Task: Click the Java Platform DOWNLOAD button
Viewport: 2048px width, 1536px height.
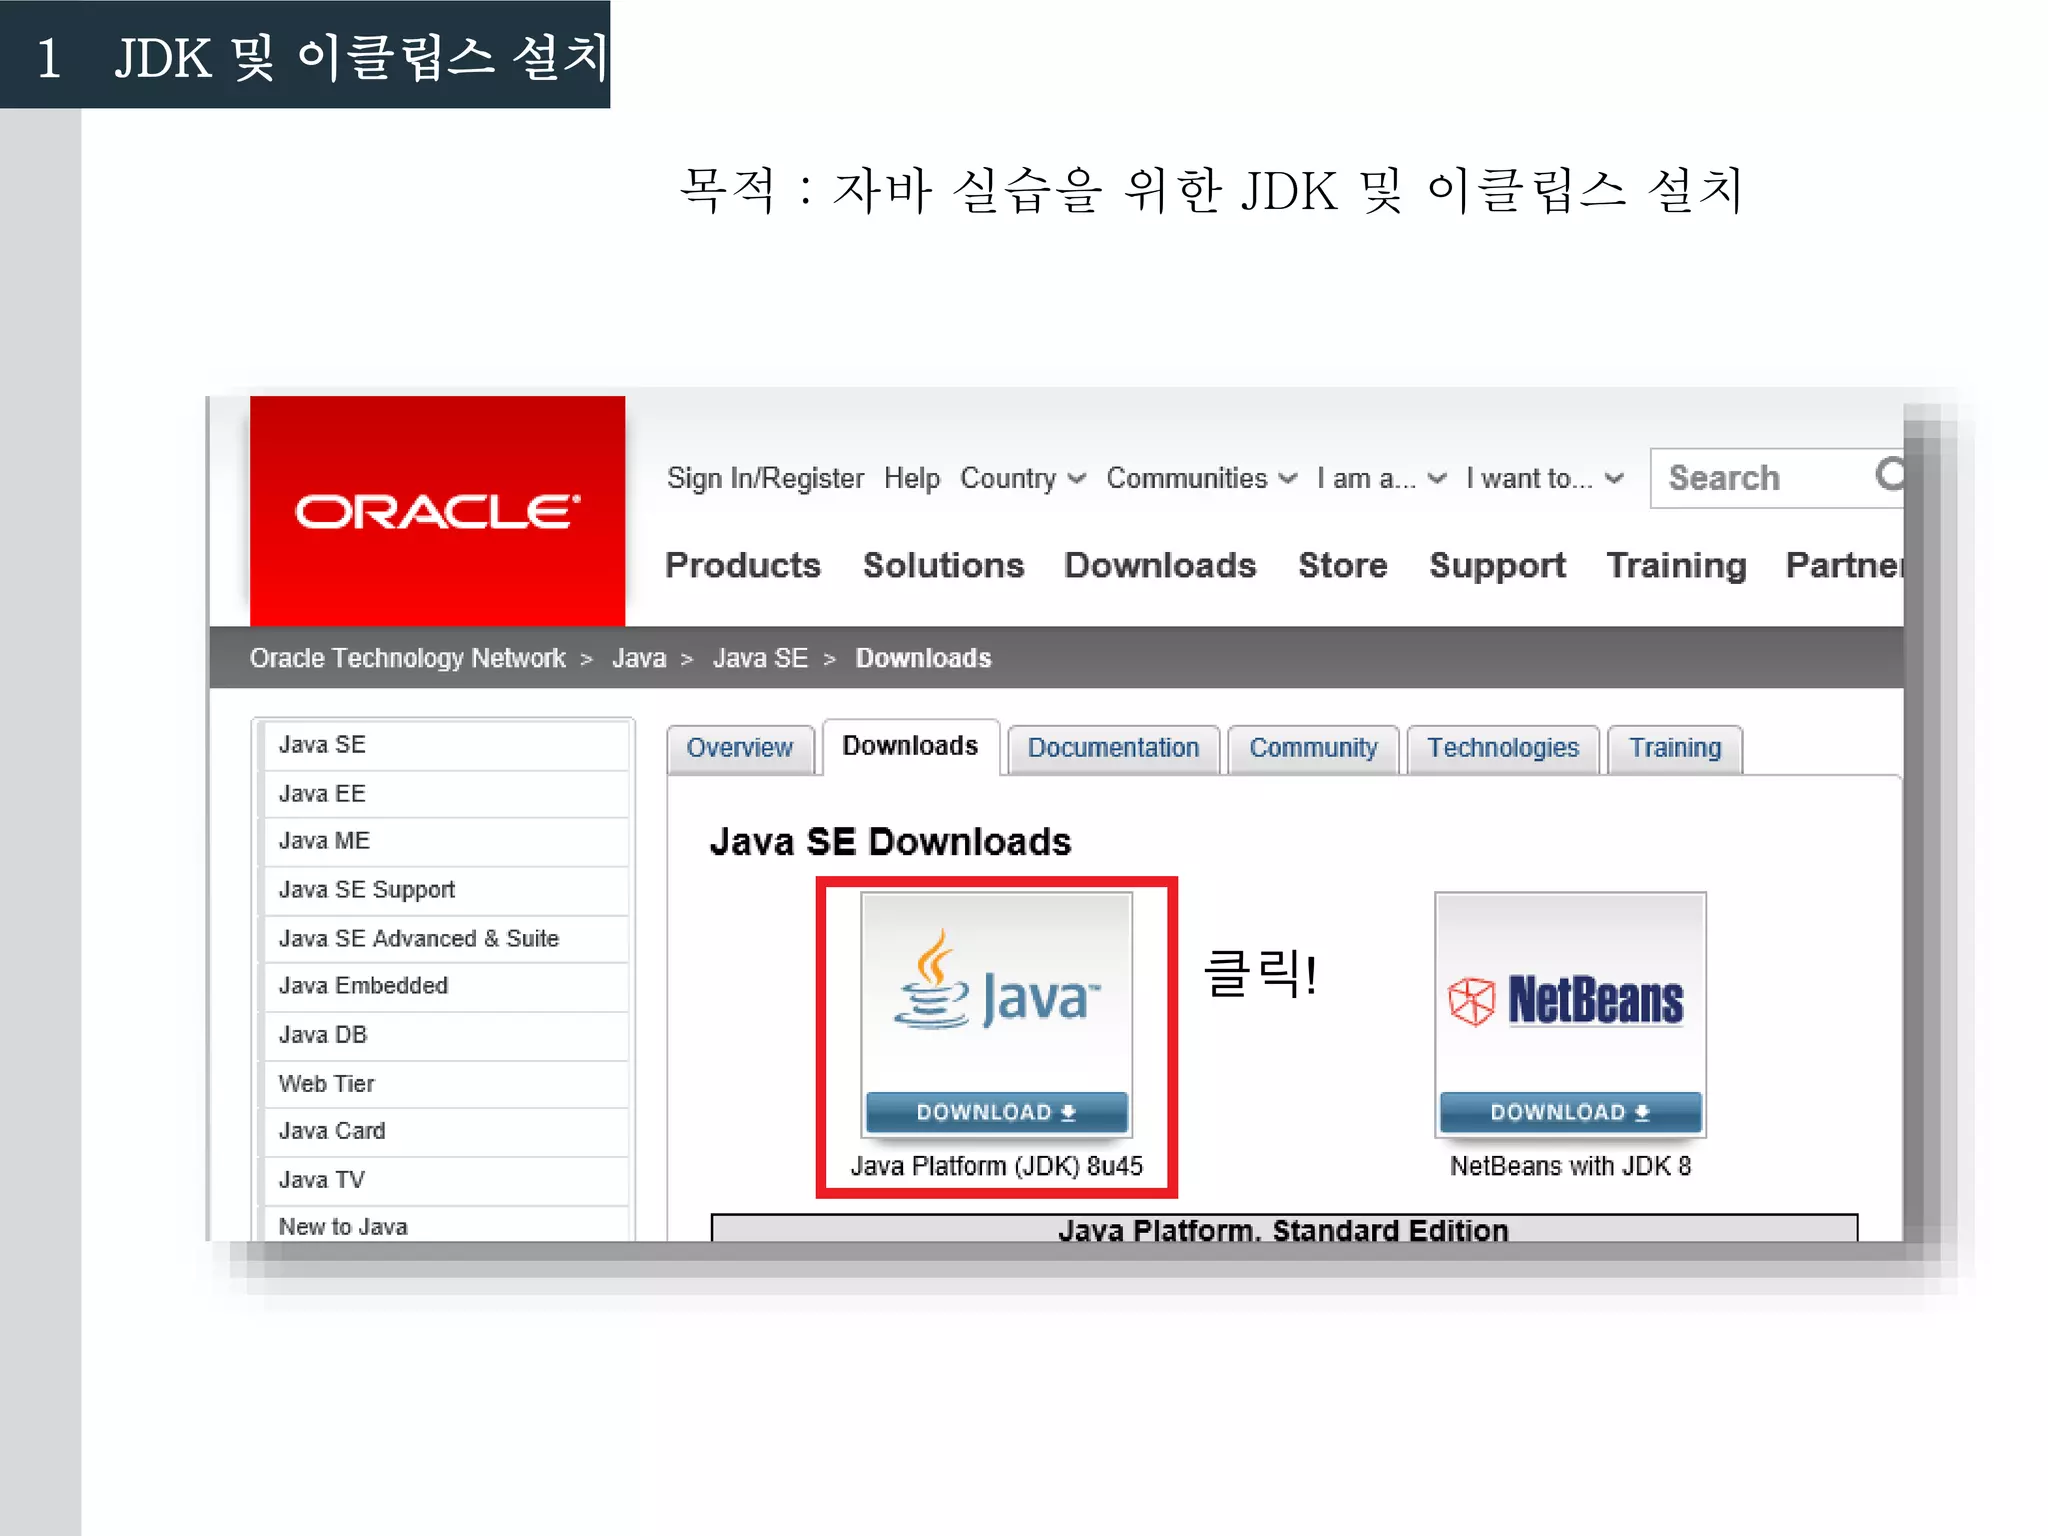Action: pos(996,1112)
